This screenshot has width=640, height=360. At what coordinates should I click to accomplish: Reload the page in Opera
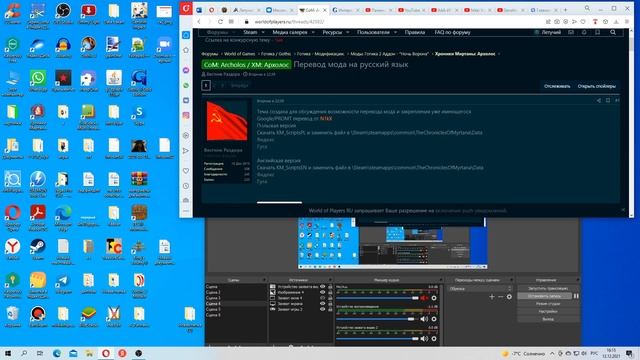pos(220,22)
